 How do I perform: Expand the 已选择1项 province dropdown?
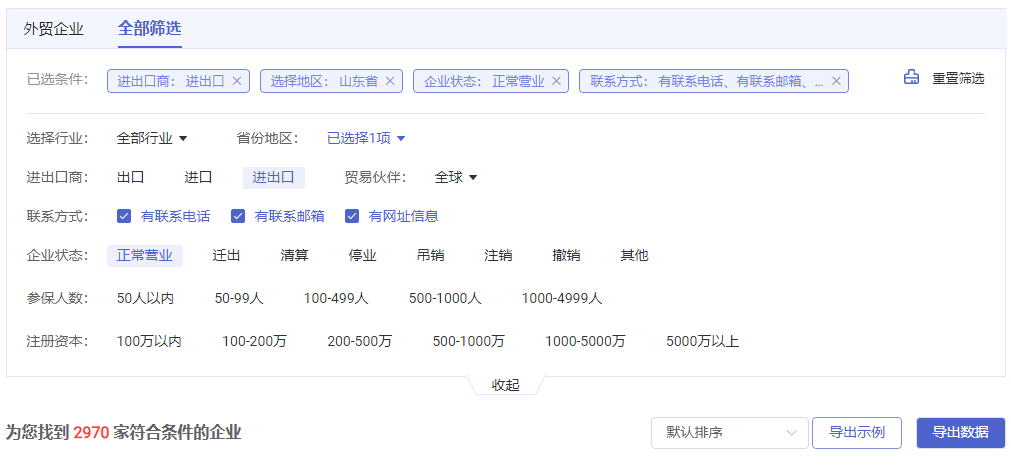pyautogui.click(x=366, y=138)
